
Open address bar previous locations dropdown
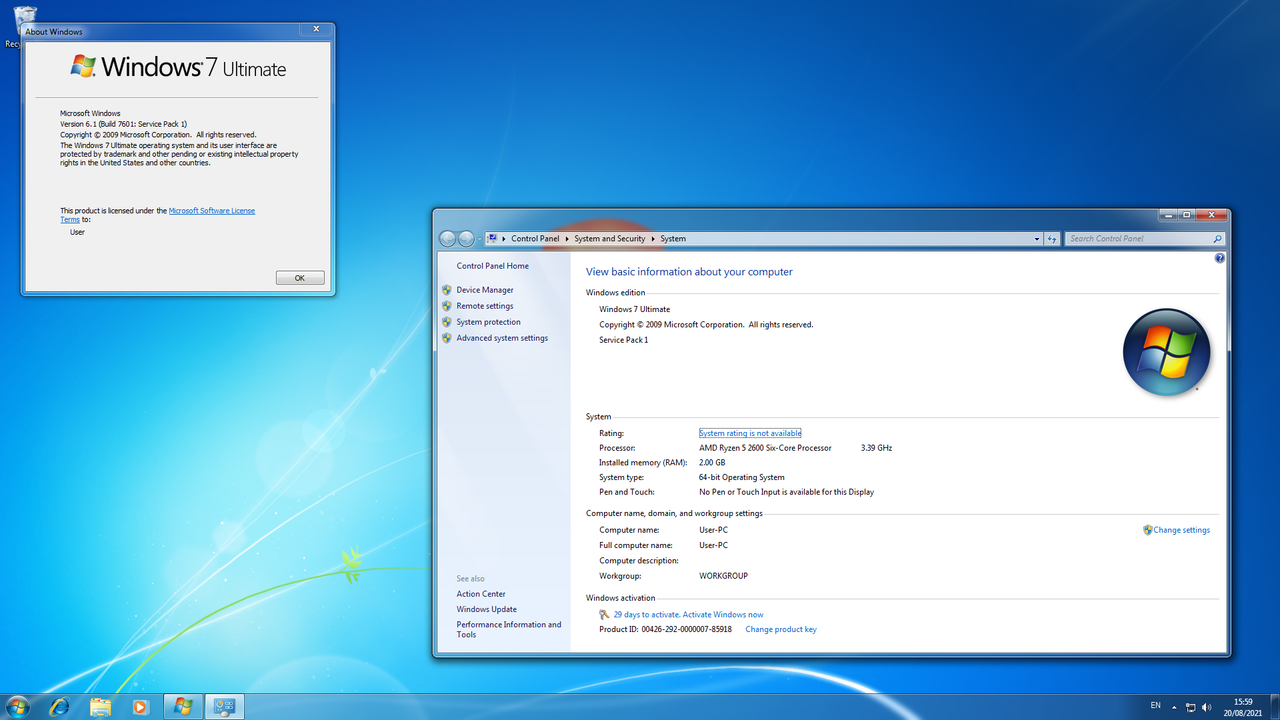click(x=1036, y=239)
